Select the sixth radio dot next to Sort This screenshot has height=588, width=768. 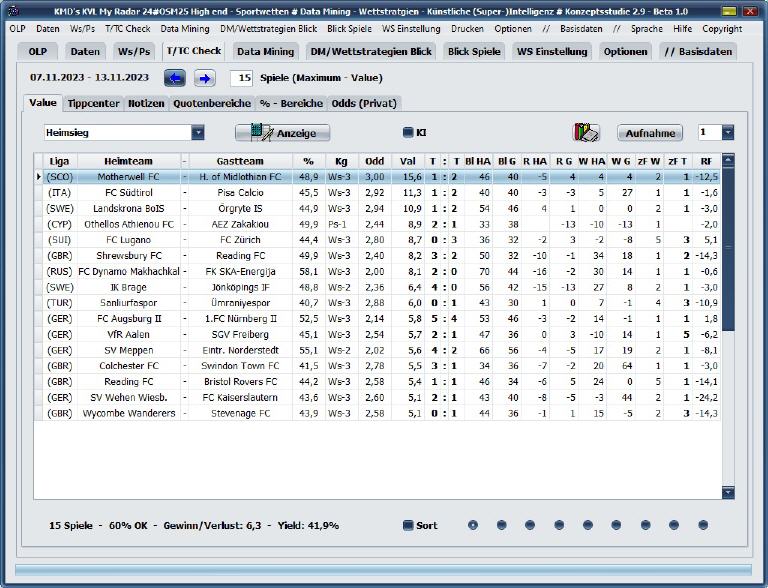(x=616, y=525)
